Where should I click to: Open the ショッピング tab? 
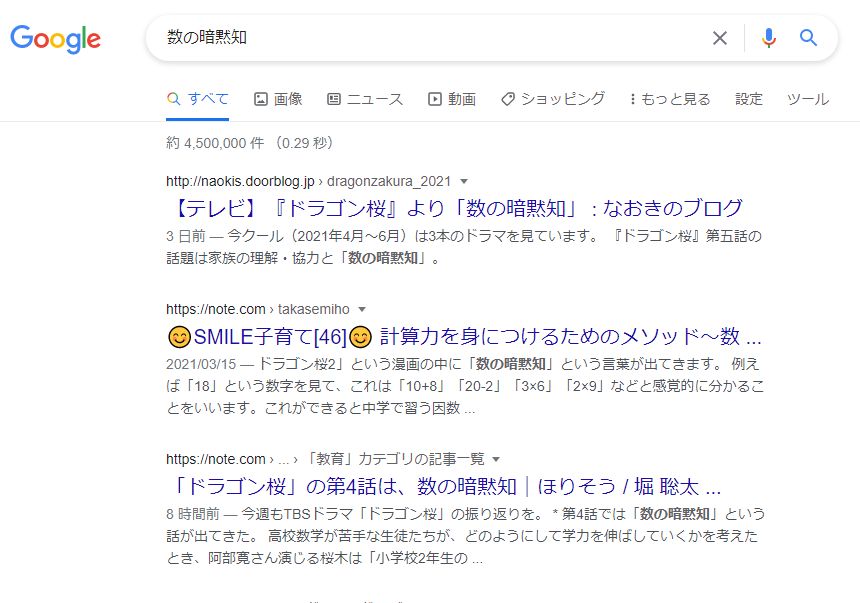point(553,99)
